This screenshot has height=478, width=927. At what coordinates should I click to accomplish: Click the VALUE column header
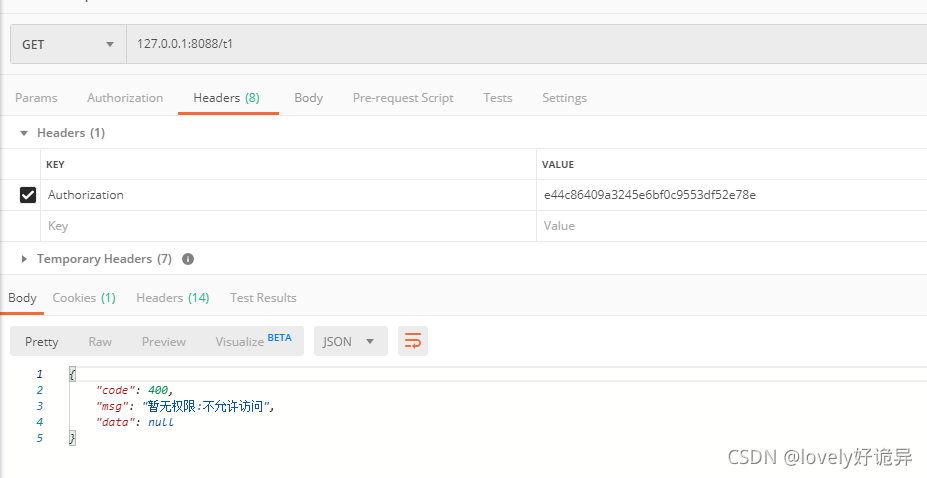[x=558, y=164]
